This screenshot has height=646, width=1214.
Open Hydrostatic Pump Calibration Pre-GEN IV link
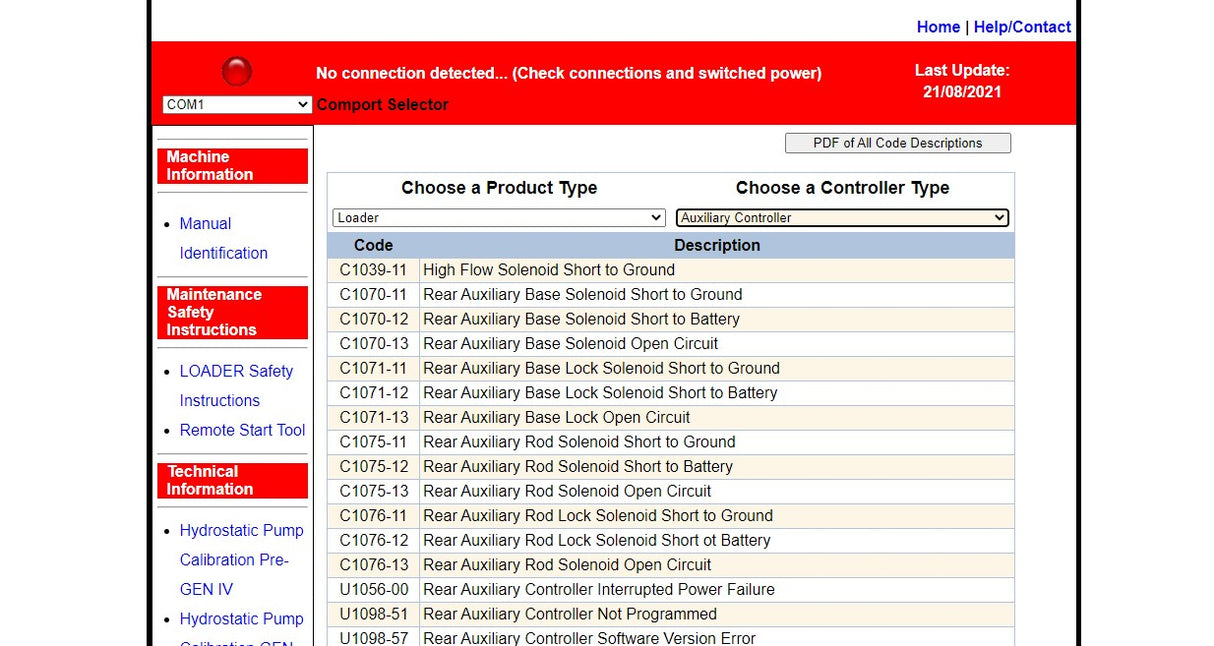tap(241, 559)
